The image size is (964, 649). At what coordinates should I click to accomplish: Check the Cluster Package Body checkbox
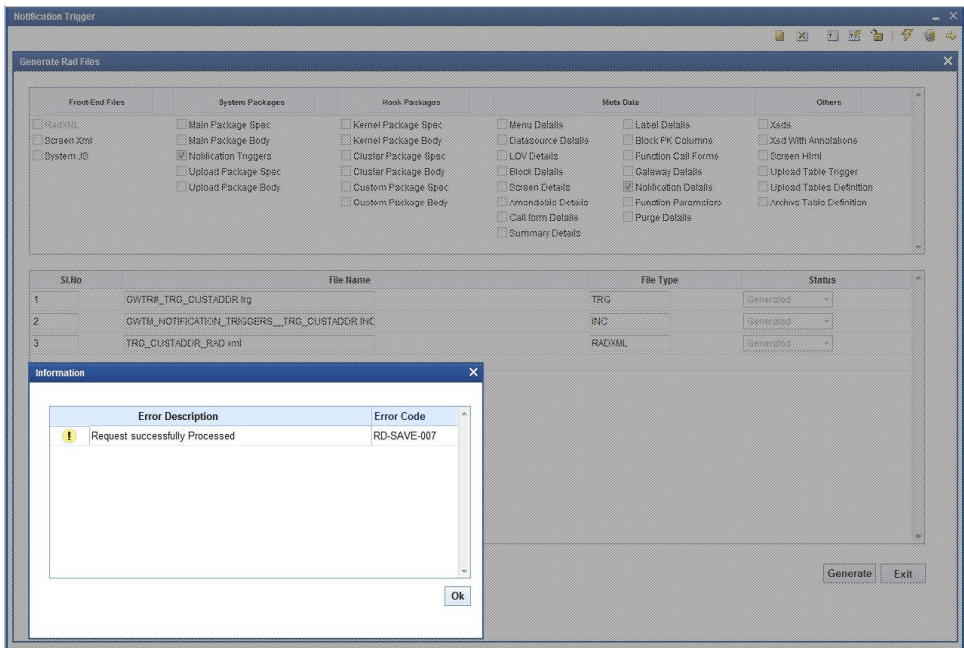[346, 171]
